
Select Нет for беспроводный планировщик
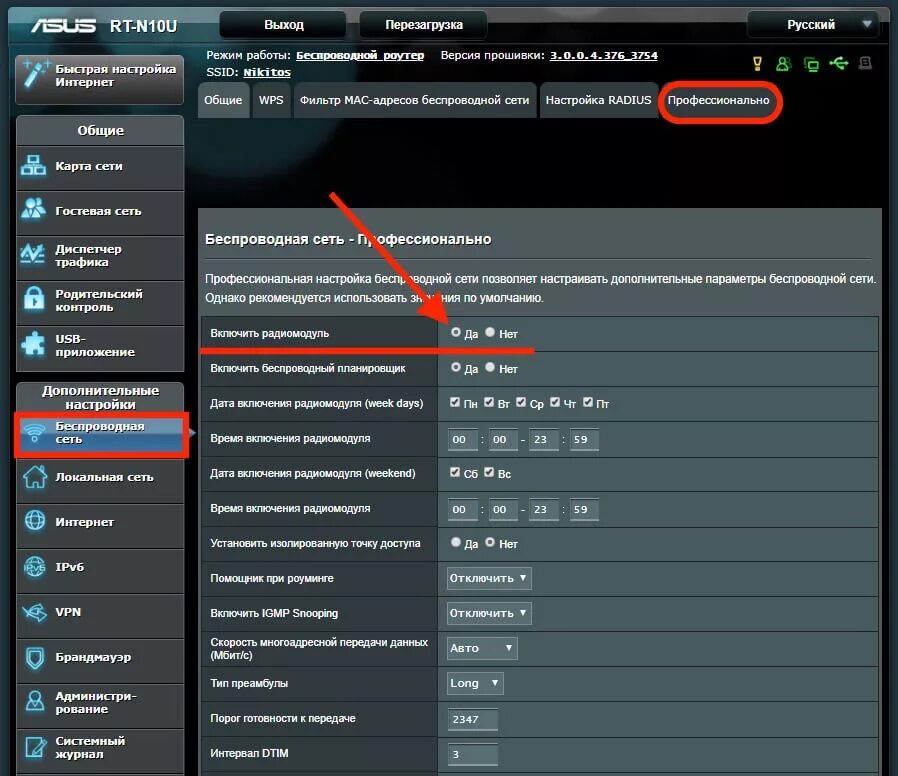pos(490,367)
